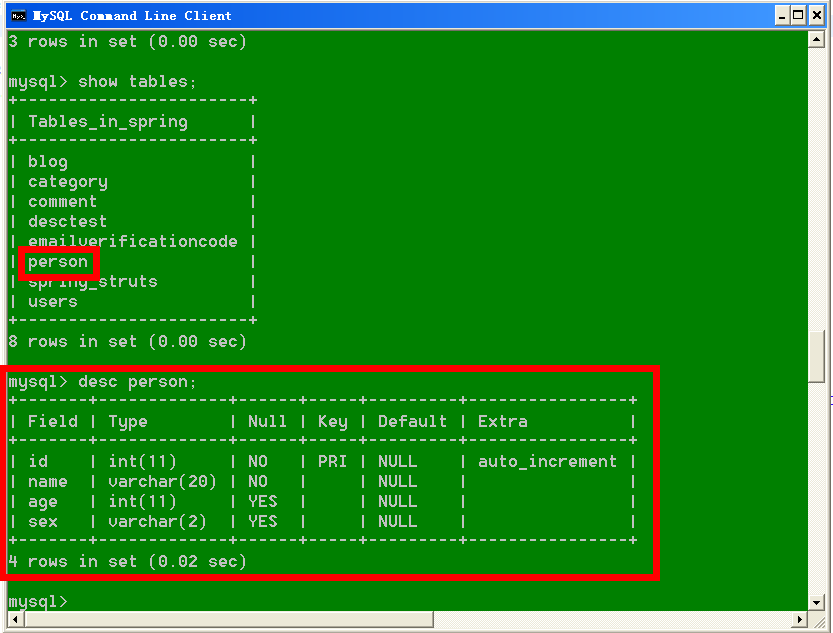Click the 'Type' column header
The image size is (833, 633).
point(128,422)
